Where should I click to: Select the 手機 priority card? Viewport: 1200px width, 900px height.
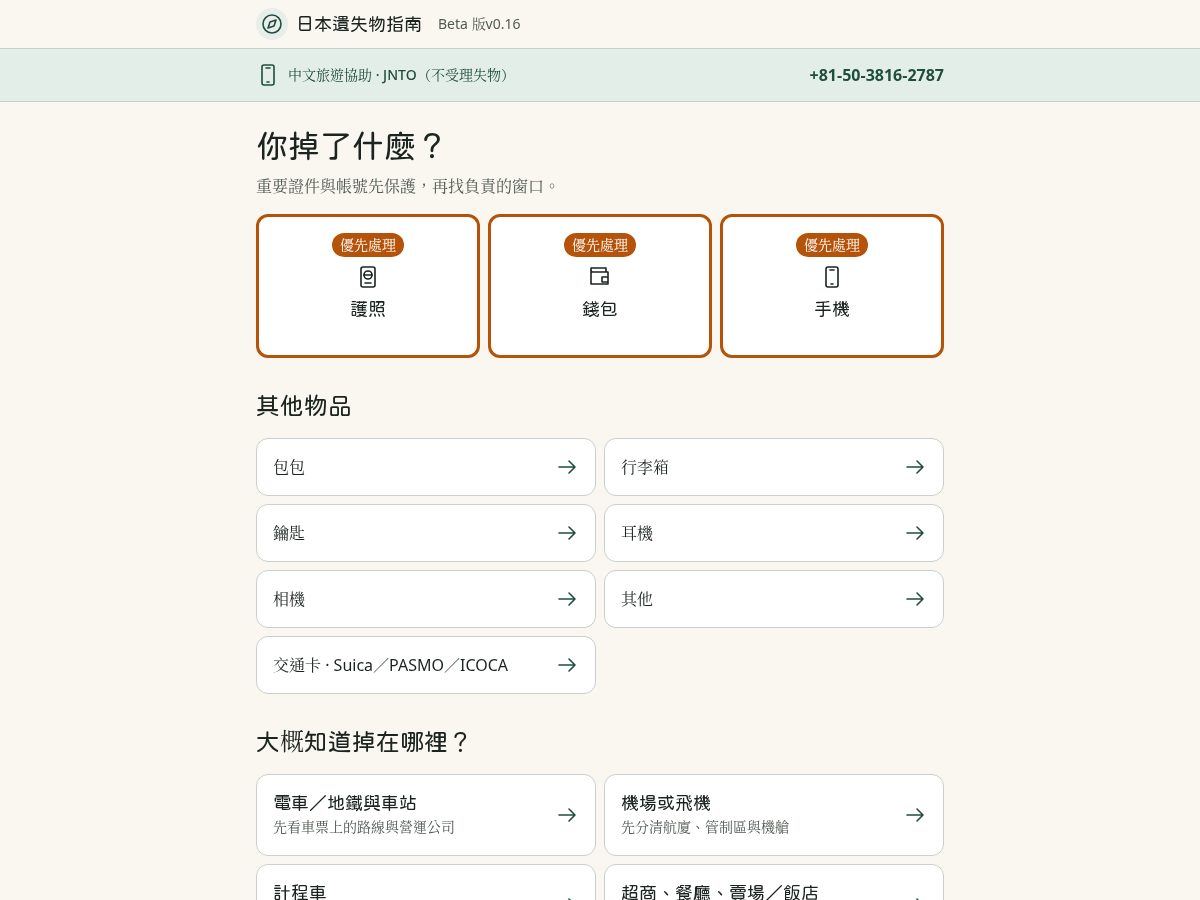pos(832,286)
